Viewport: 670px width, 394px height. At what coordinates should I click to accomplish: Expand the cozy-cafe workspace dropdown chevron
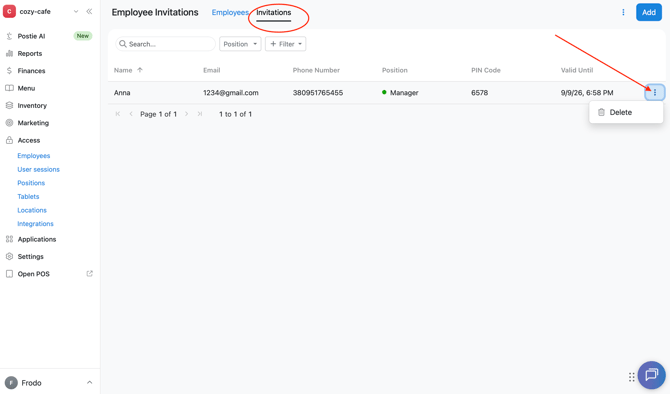pyautogui.click(x=76, y=12)
